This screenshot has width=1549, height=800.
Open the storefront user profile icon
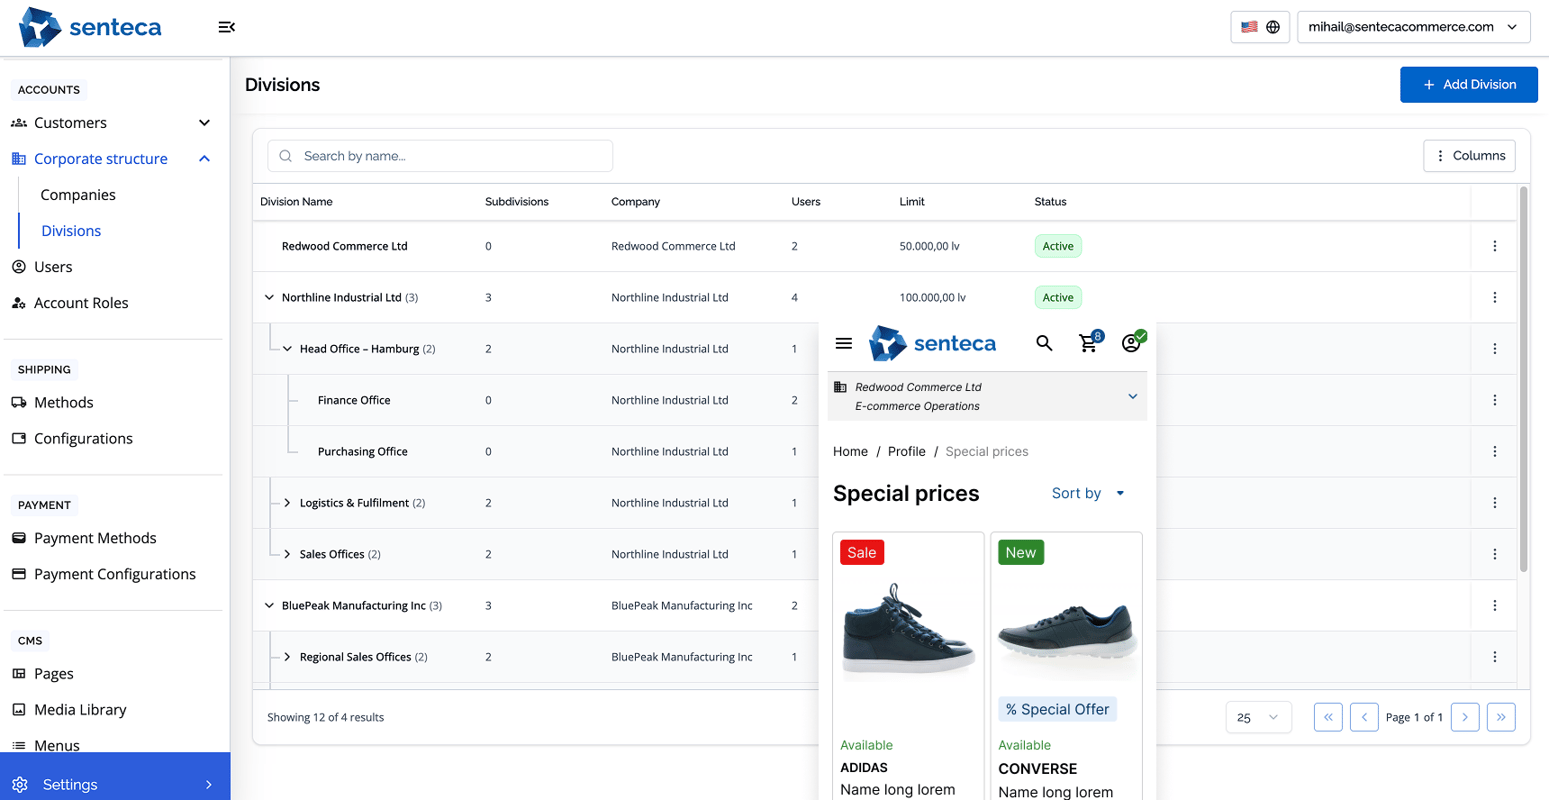pyautogui.click(x=1132, y=343)
